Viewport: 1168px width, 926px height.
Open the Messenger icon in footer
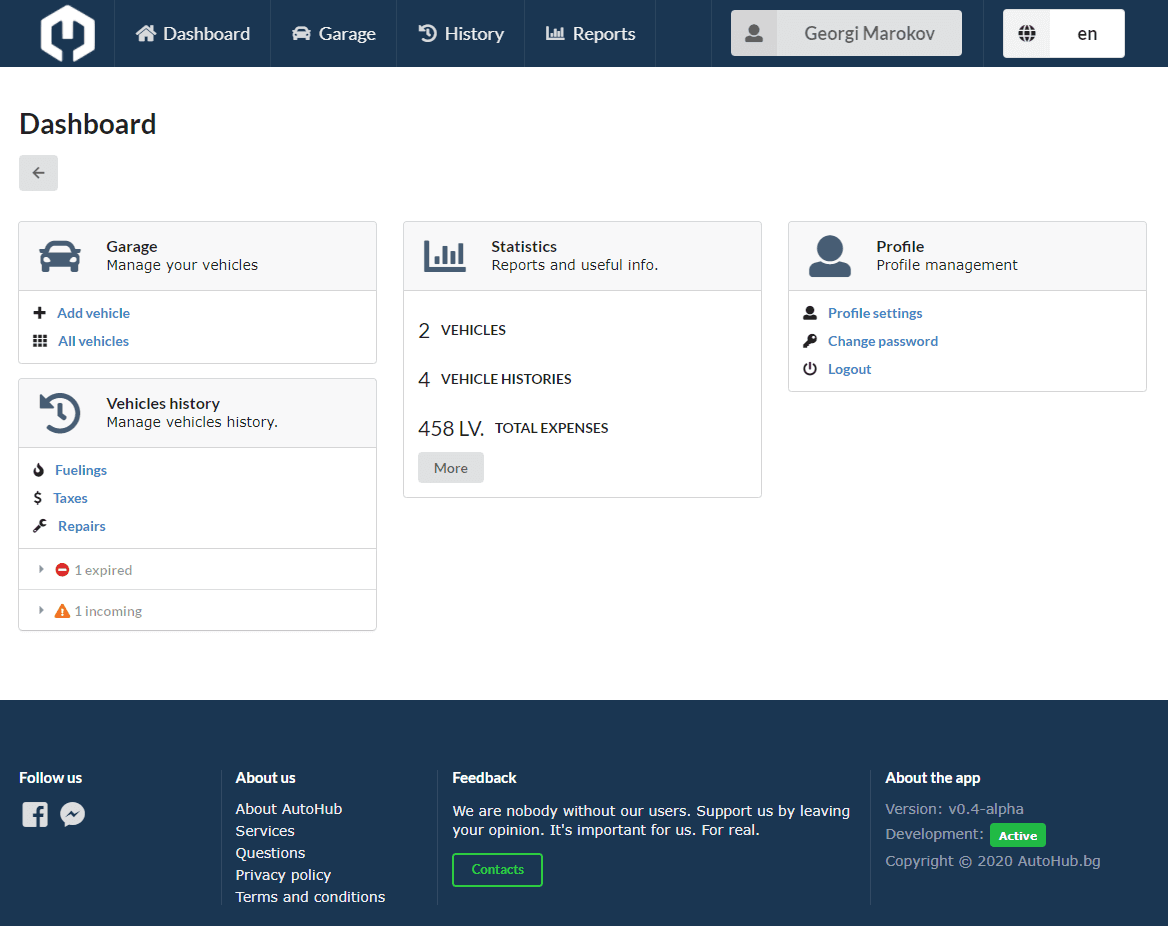(72, 814)
